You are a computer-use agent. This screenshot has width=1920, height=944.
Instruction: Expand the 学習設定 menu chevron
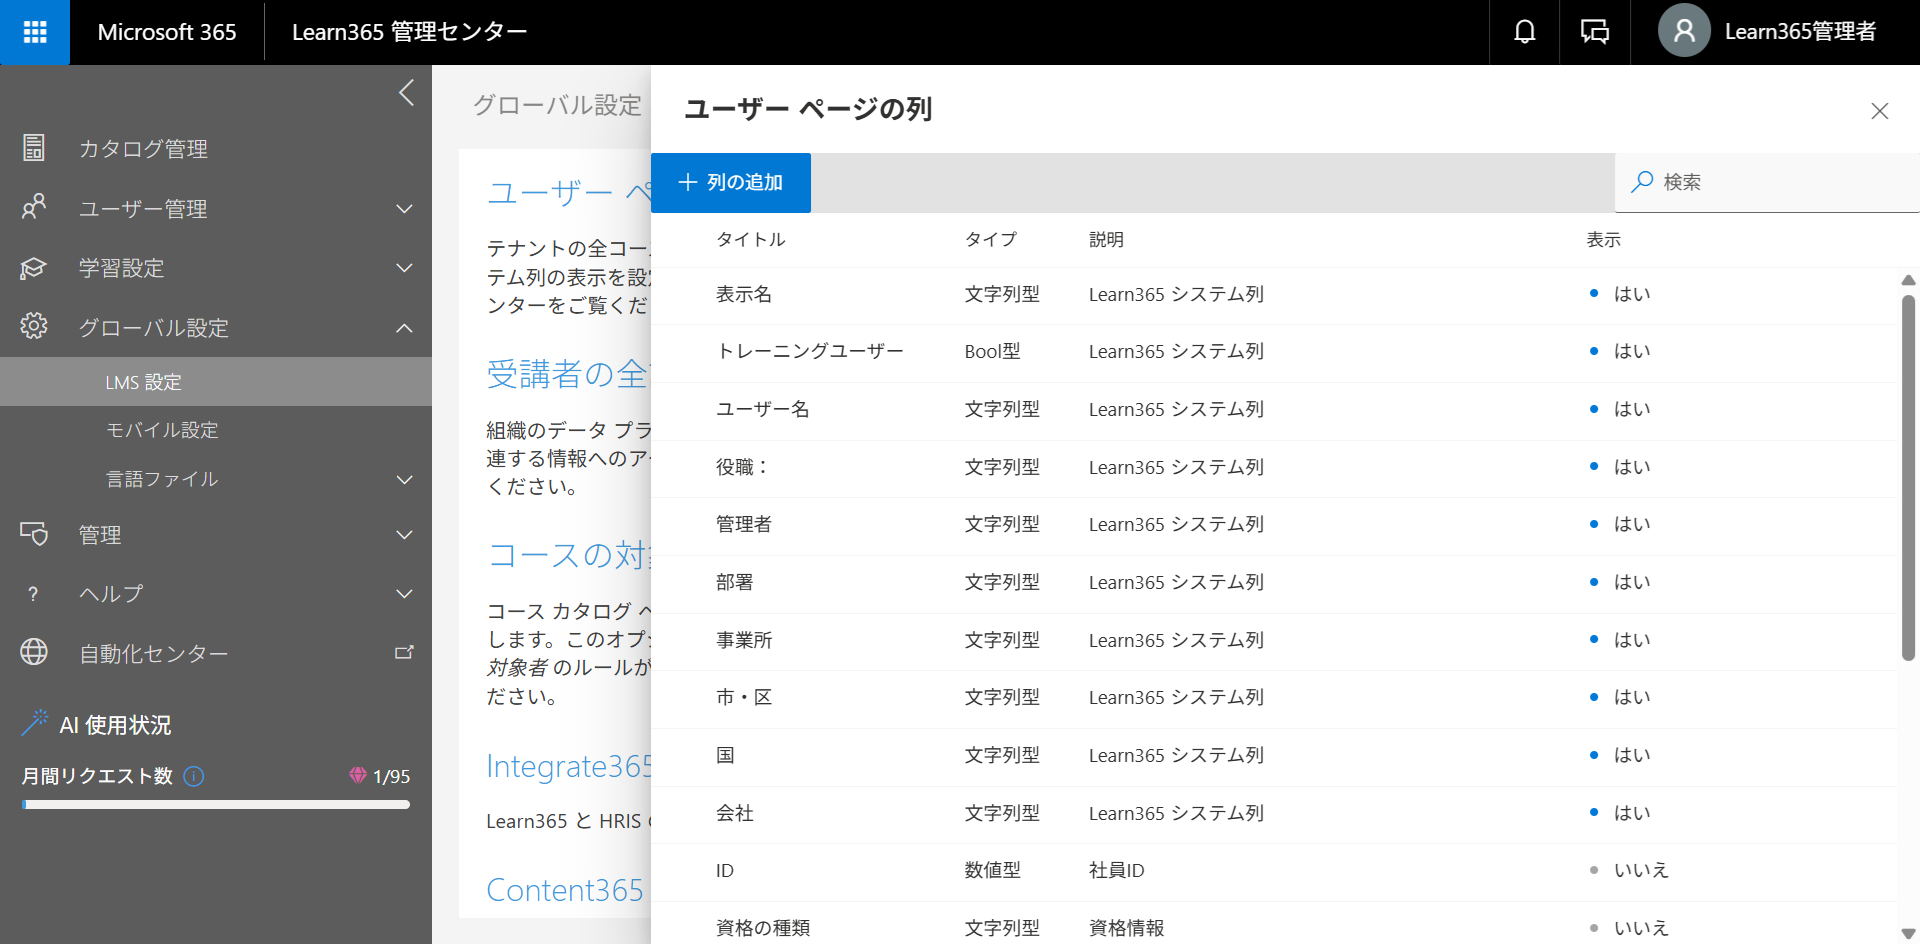click(x=404, y=268)
